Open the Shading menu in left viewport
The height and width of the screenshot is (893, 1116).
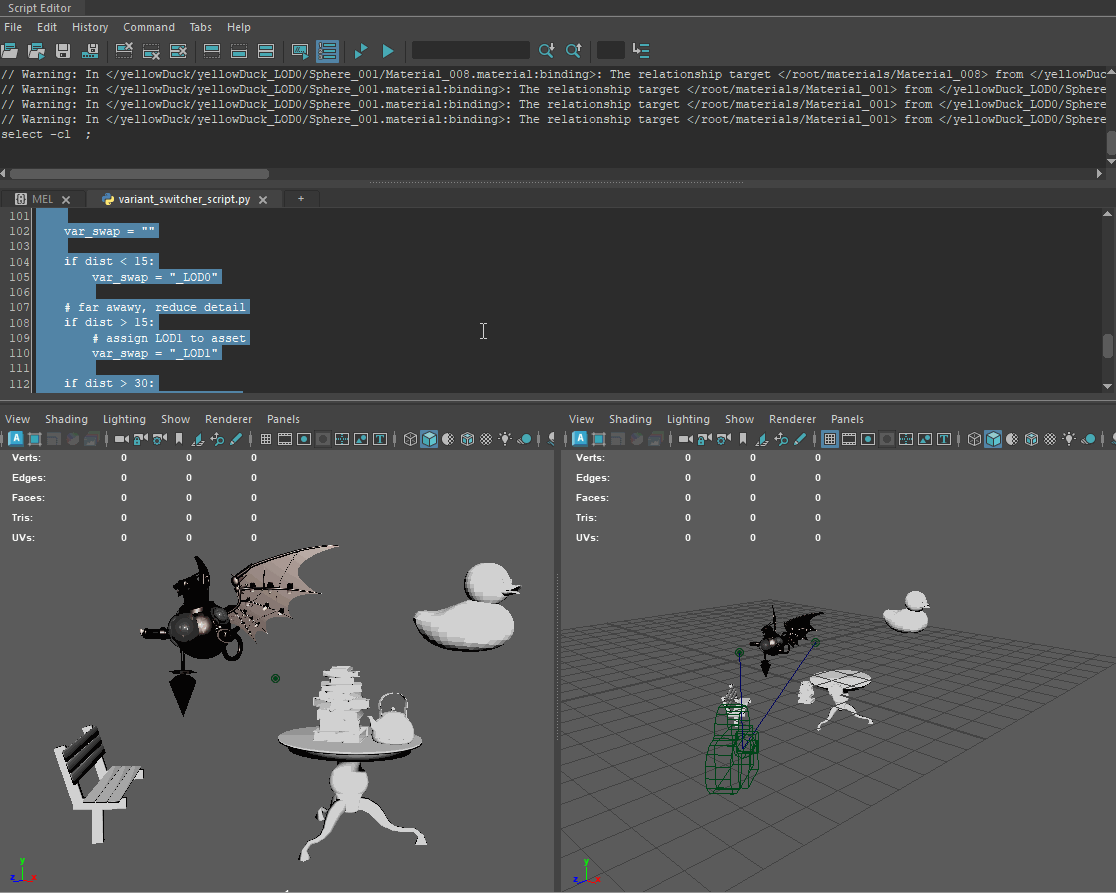pos(66,419)
